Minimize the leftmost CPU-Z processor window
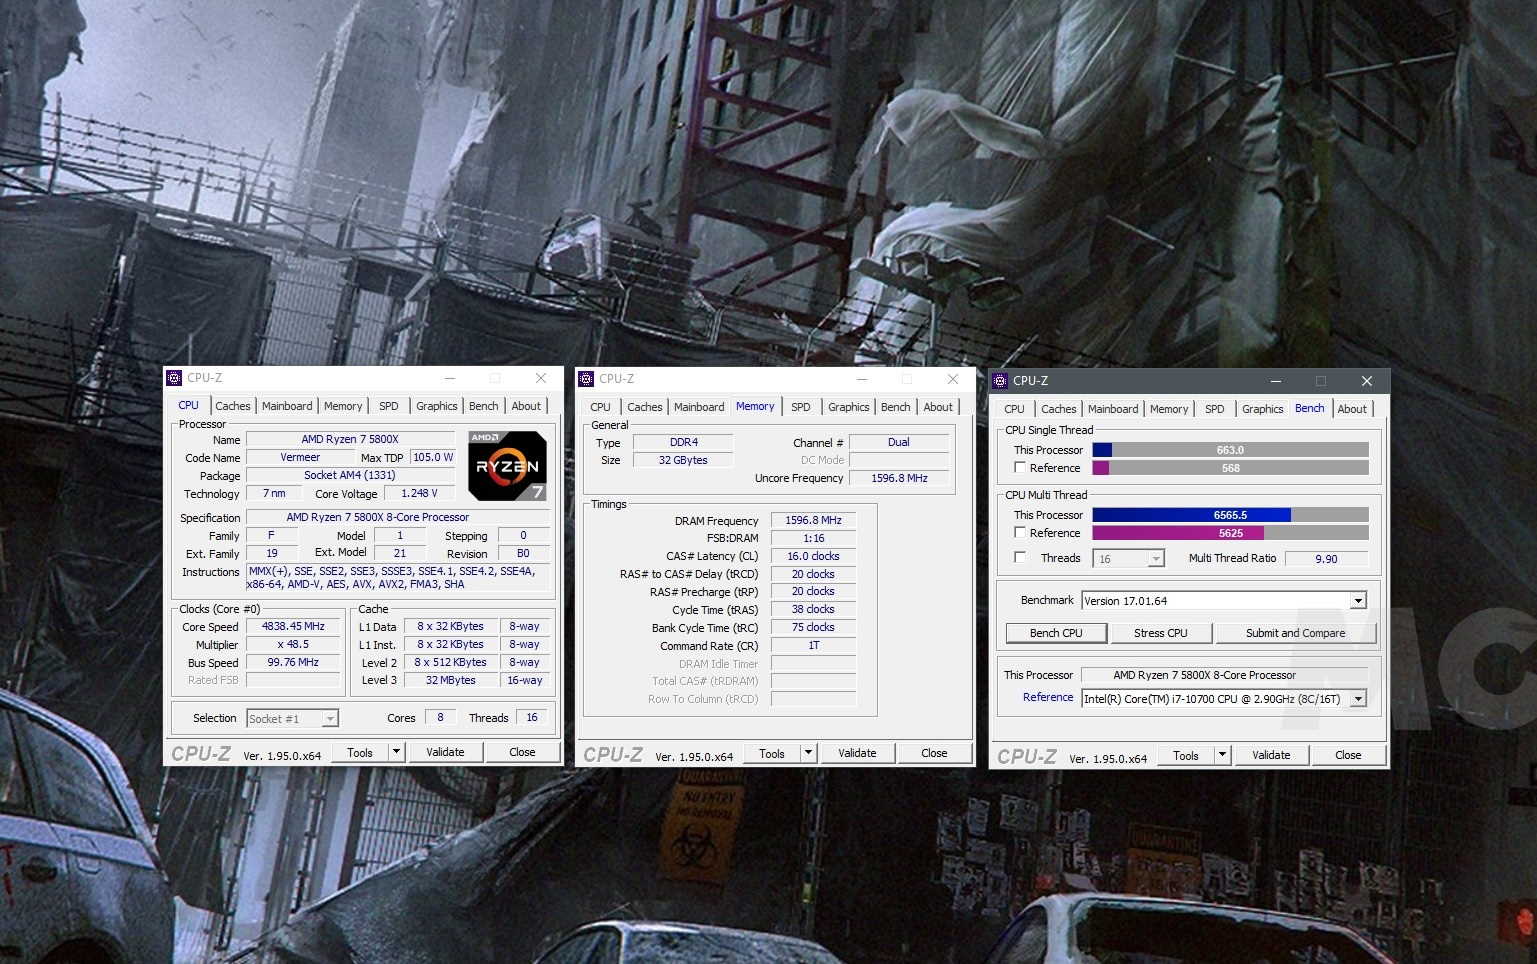Viewport: 1537px width, 964px height. tap(450, 378)
